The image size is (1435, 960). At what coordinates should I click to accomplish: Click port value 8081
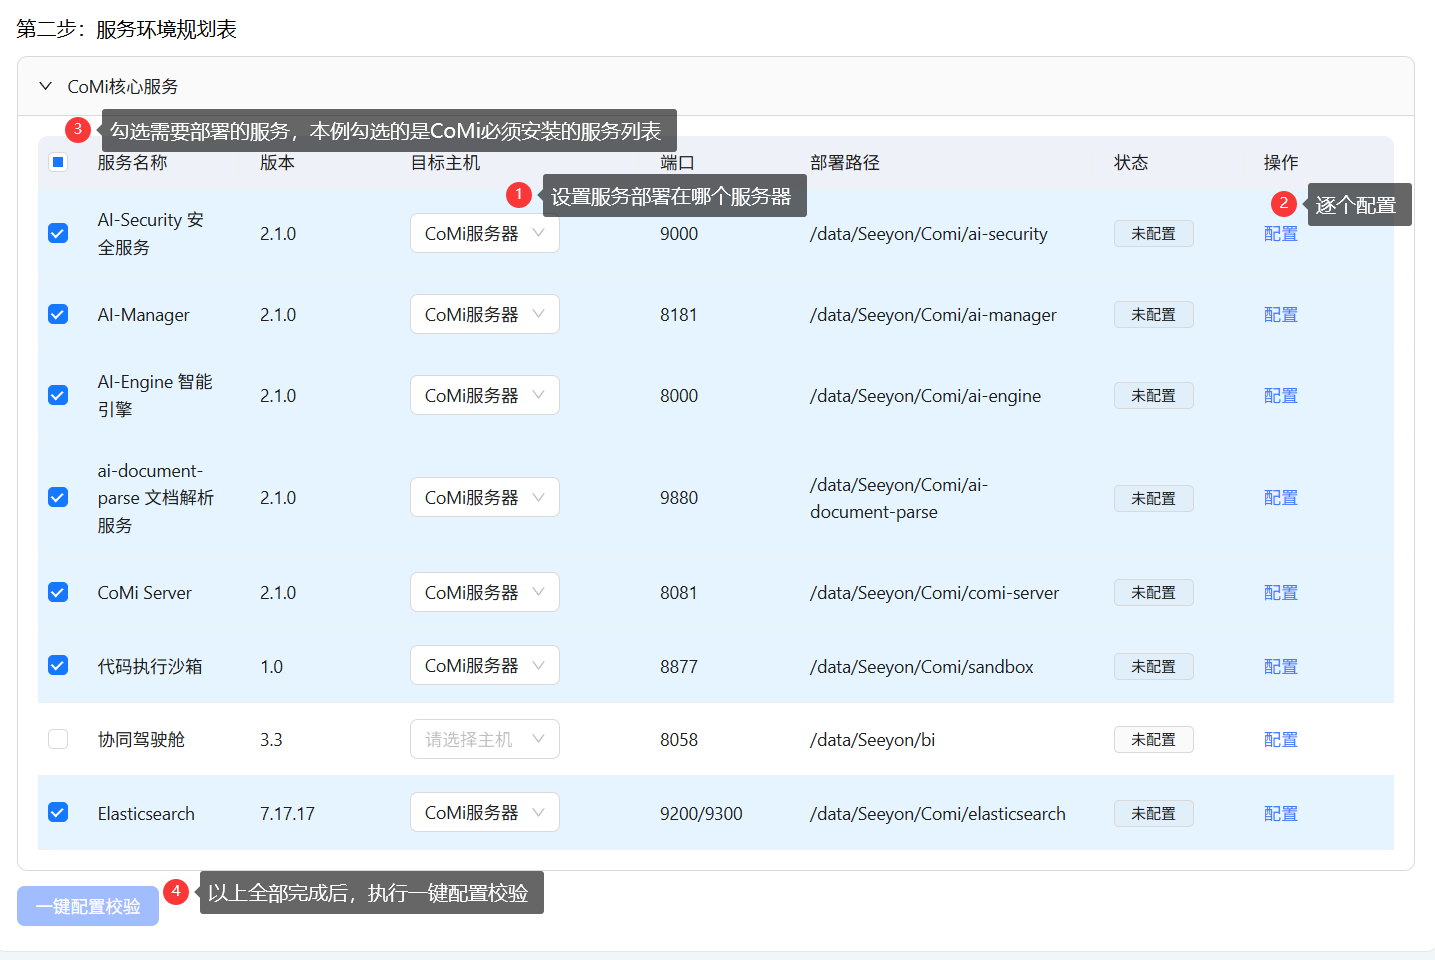(x=678, y=593)
